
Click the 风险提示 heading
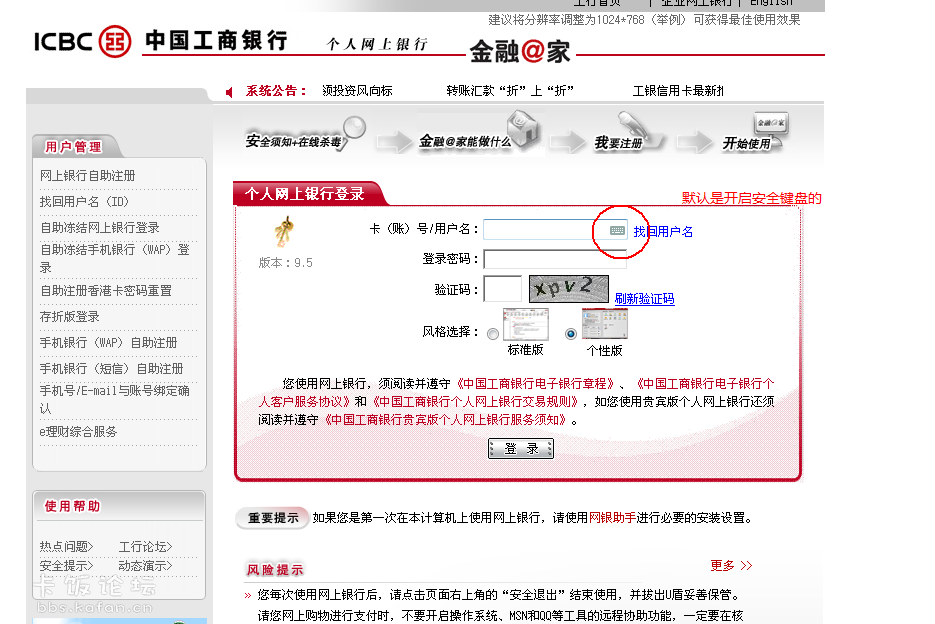click(275, 570)
